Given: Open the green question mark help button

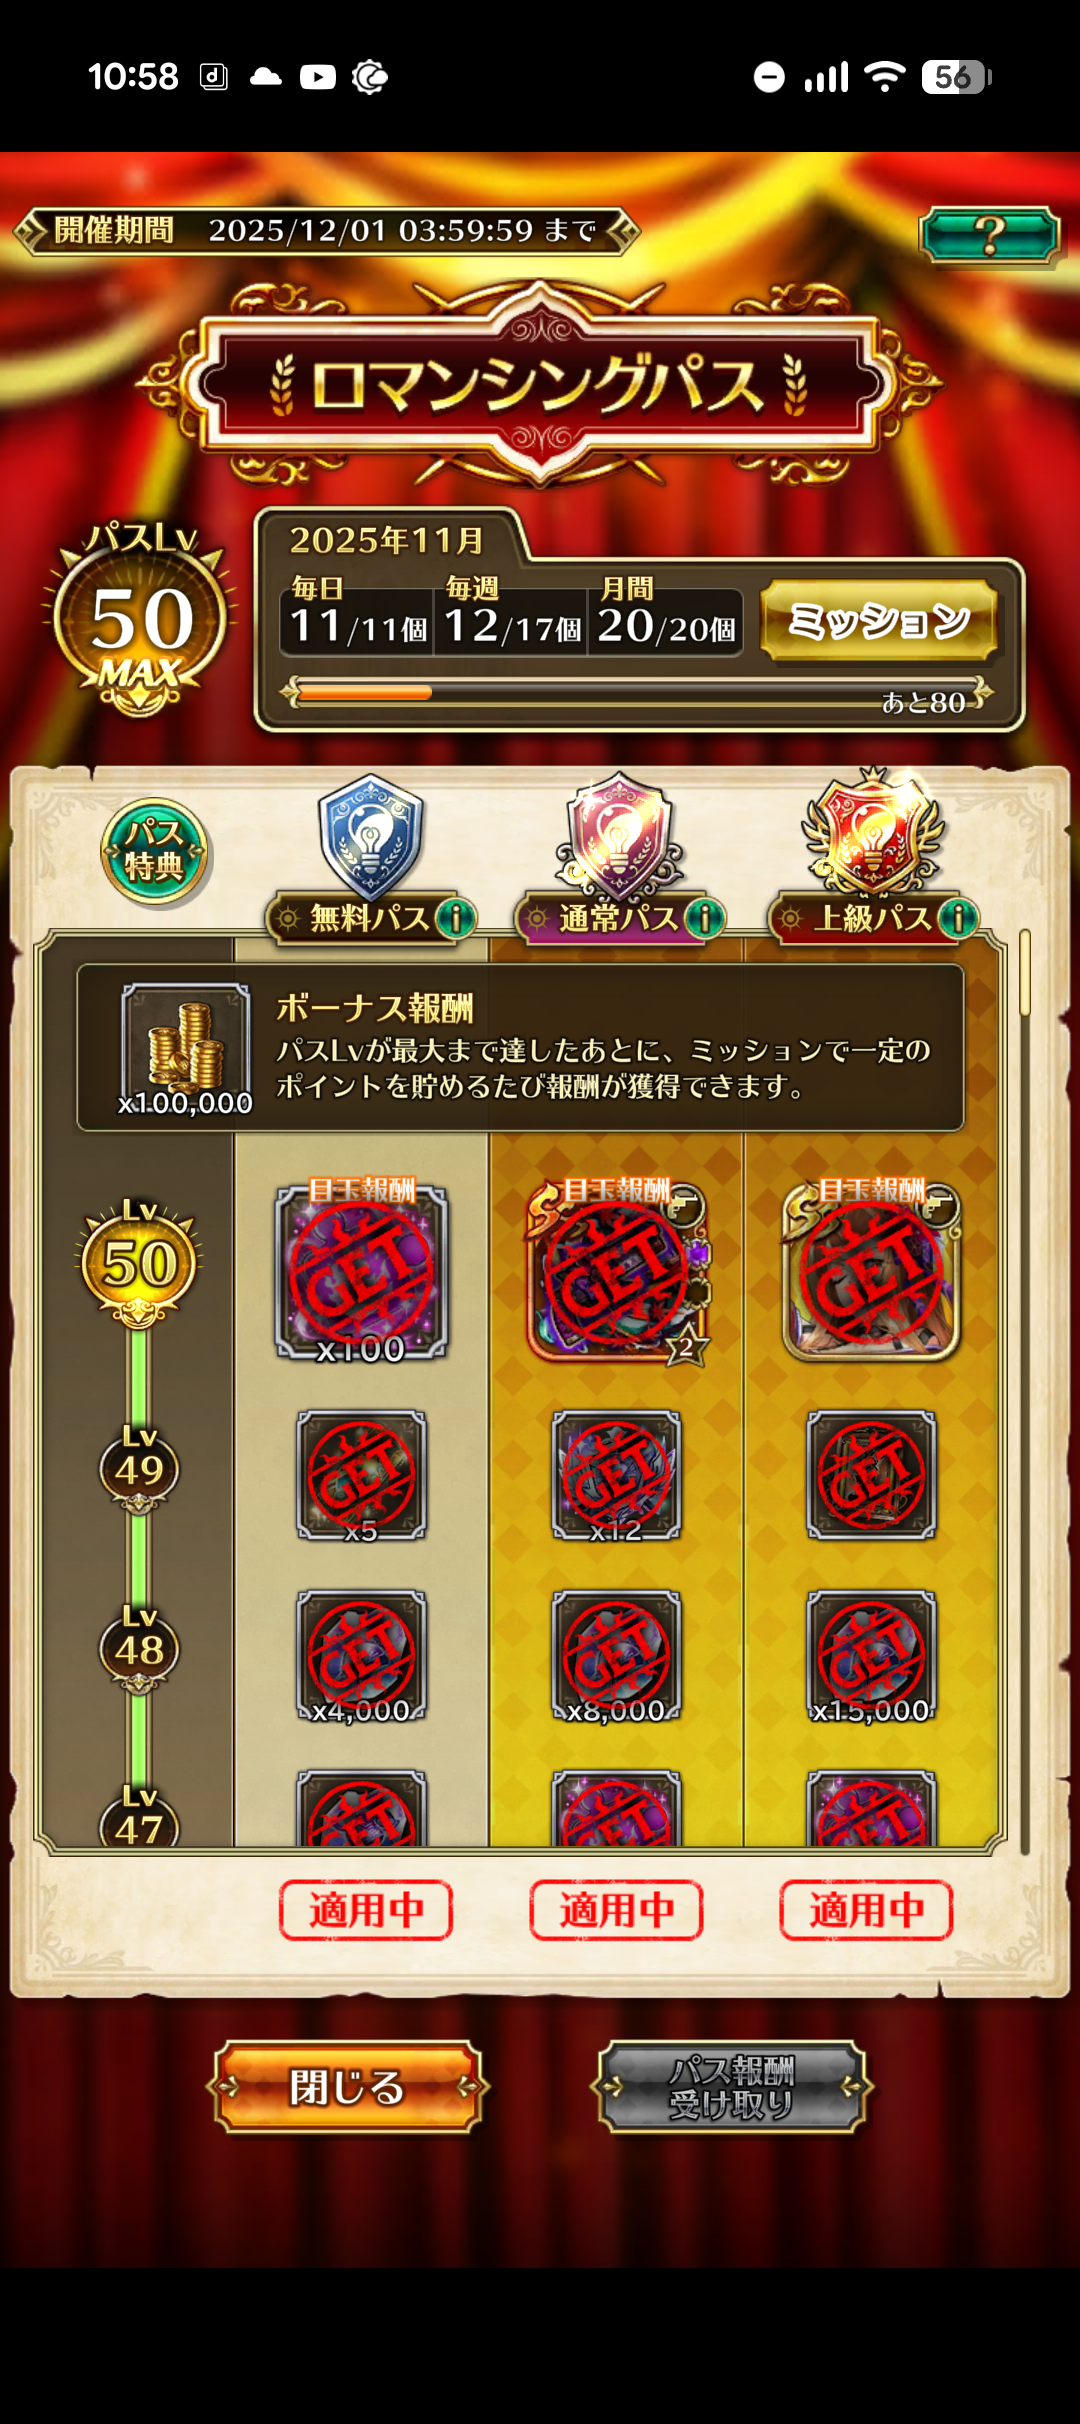Looking at the screenshot, I should (989, 235).
